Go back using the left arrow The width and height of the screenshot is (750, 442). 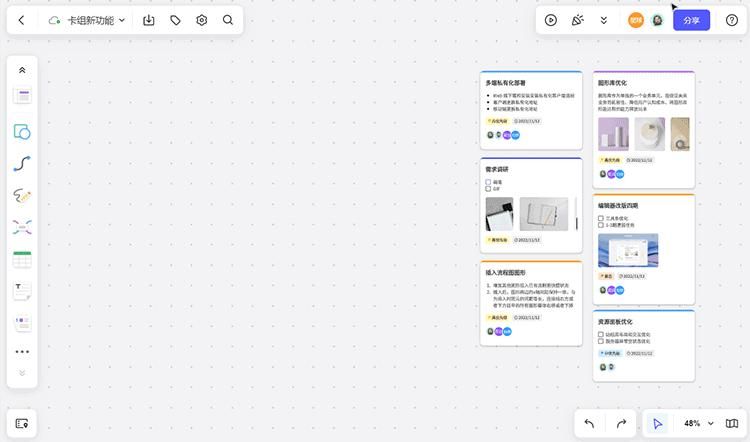tap(21, 20)
